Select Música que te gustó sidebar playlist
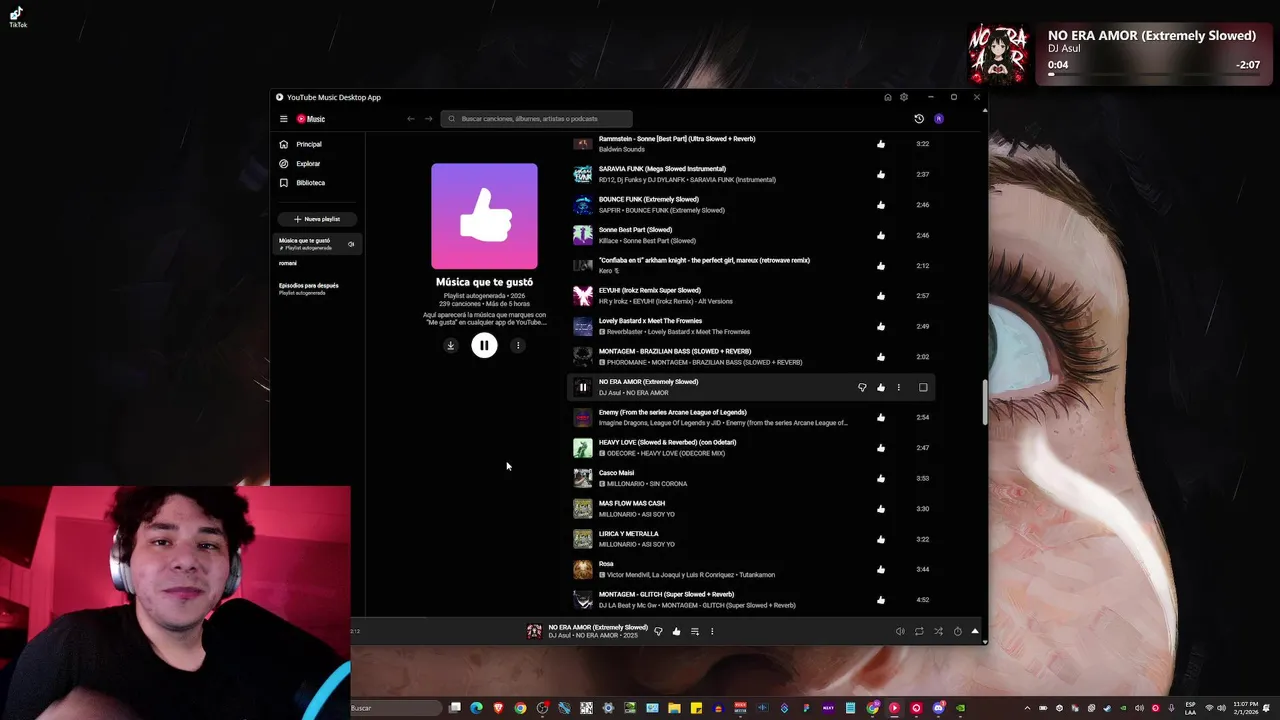This screenshot has height=720, width=1280. tap(315, 244)
